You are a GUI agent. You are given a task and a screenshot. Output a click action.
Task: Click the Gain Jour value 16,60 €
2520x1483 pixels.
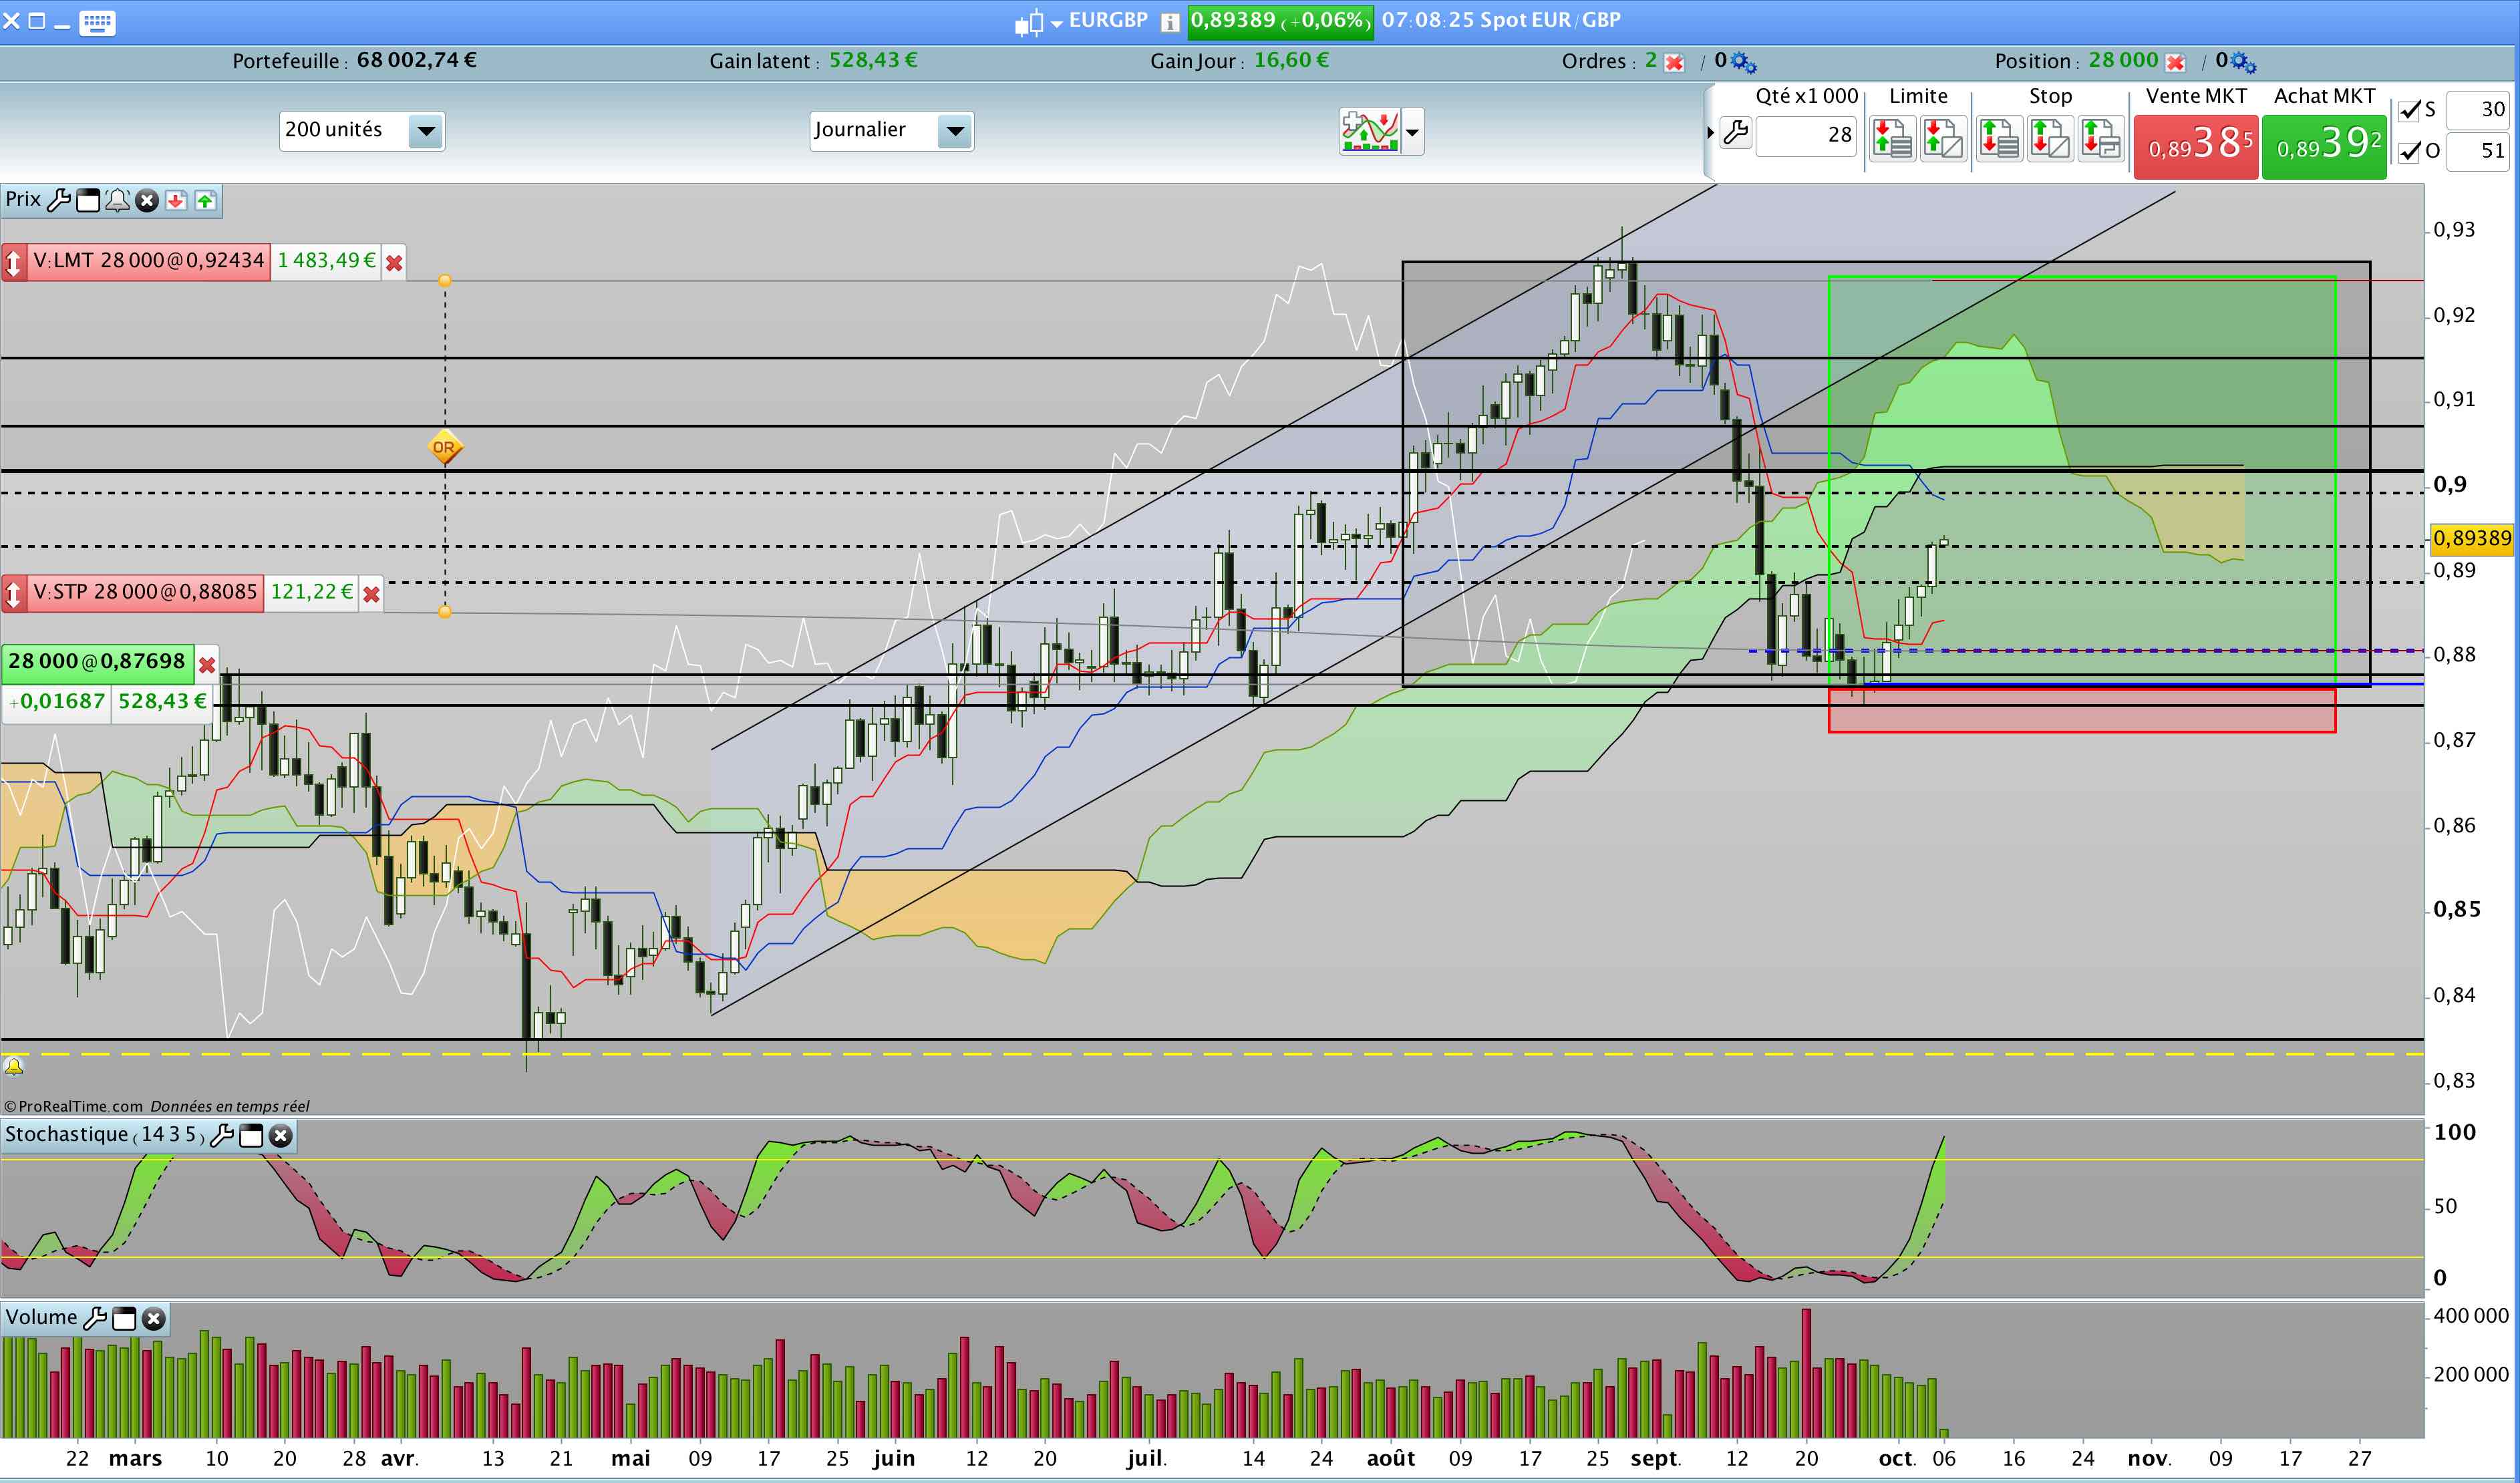[x=1291, y=60]
